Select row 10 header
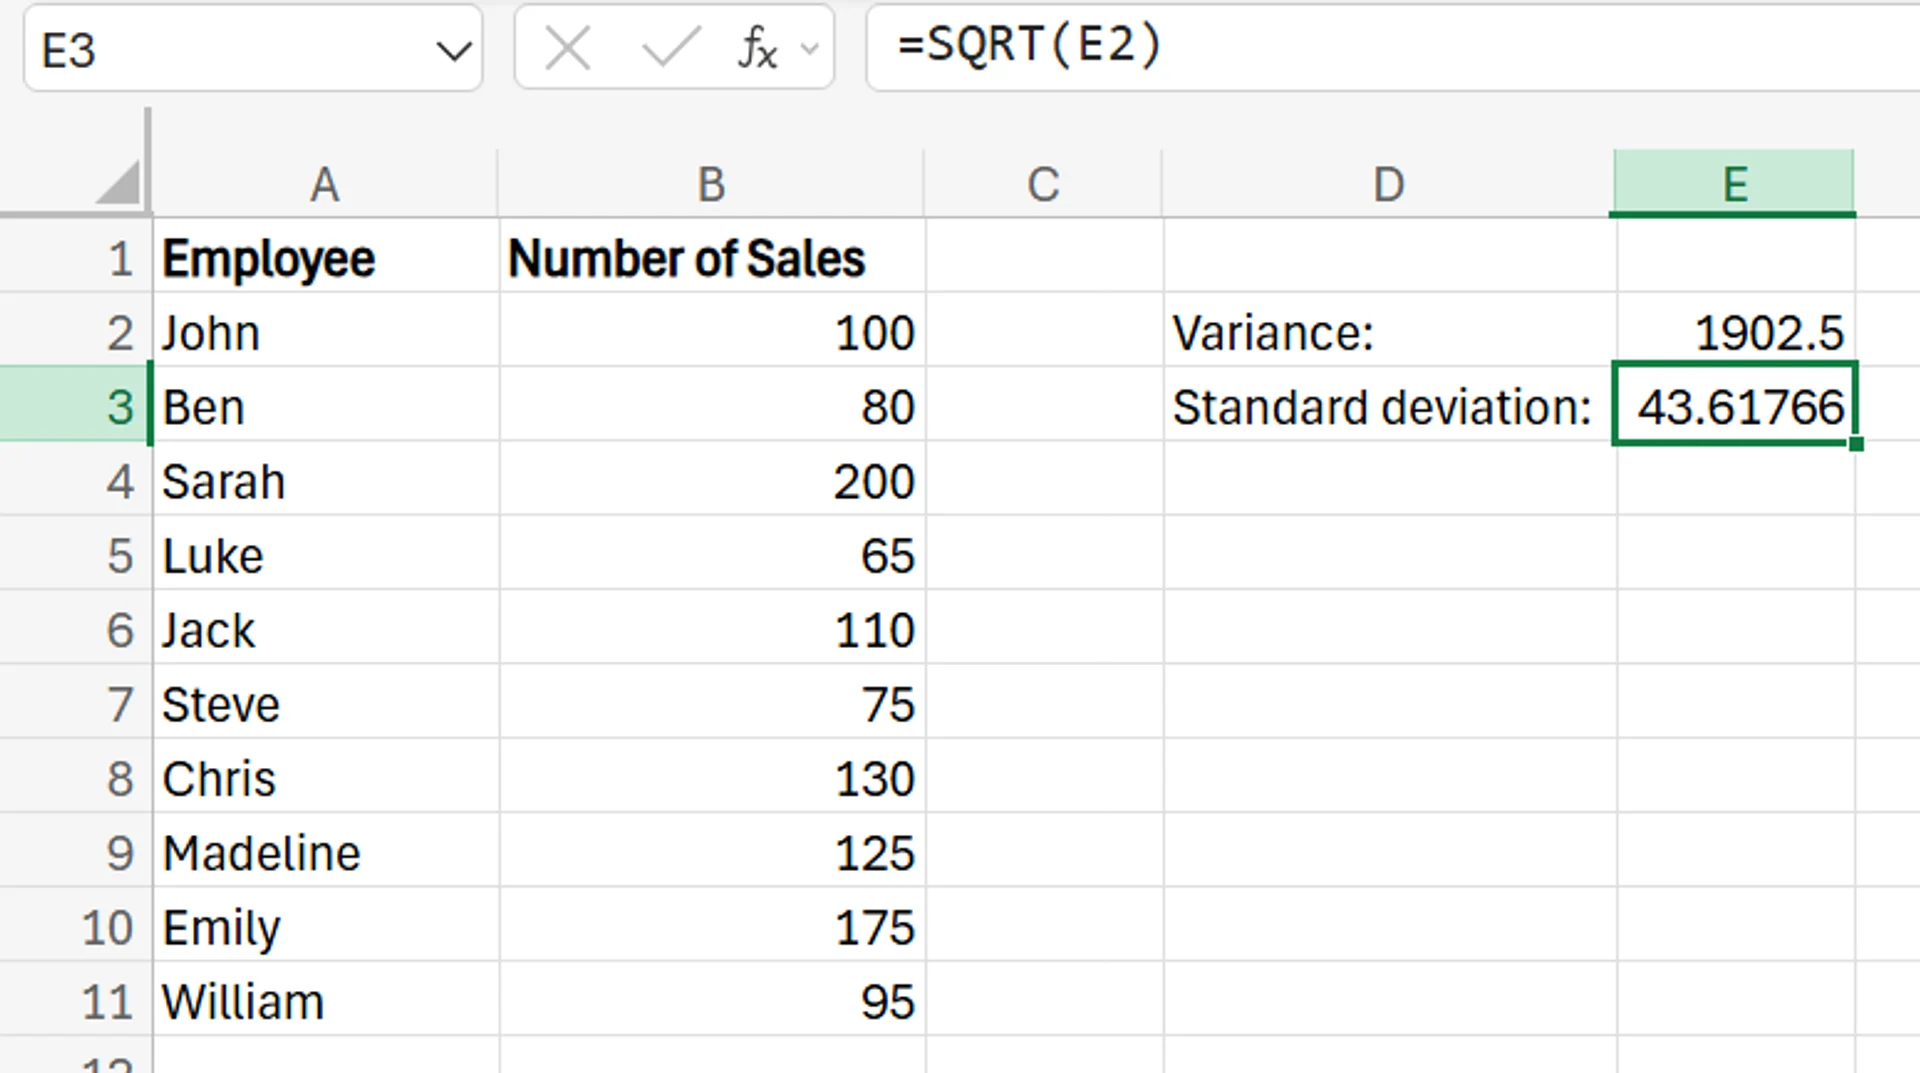This screenshot has height=1073, width=1920. click(76, 926)
